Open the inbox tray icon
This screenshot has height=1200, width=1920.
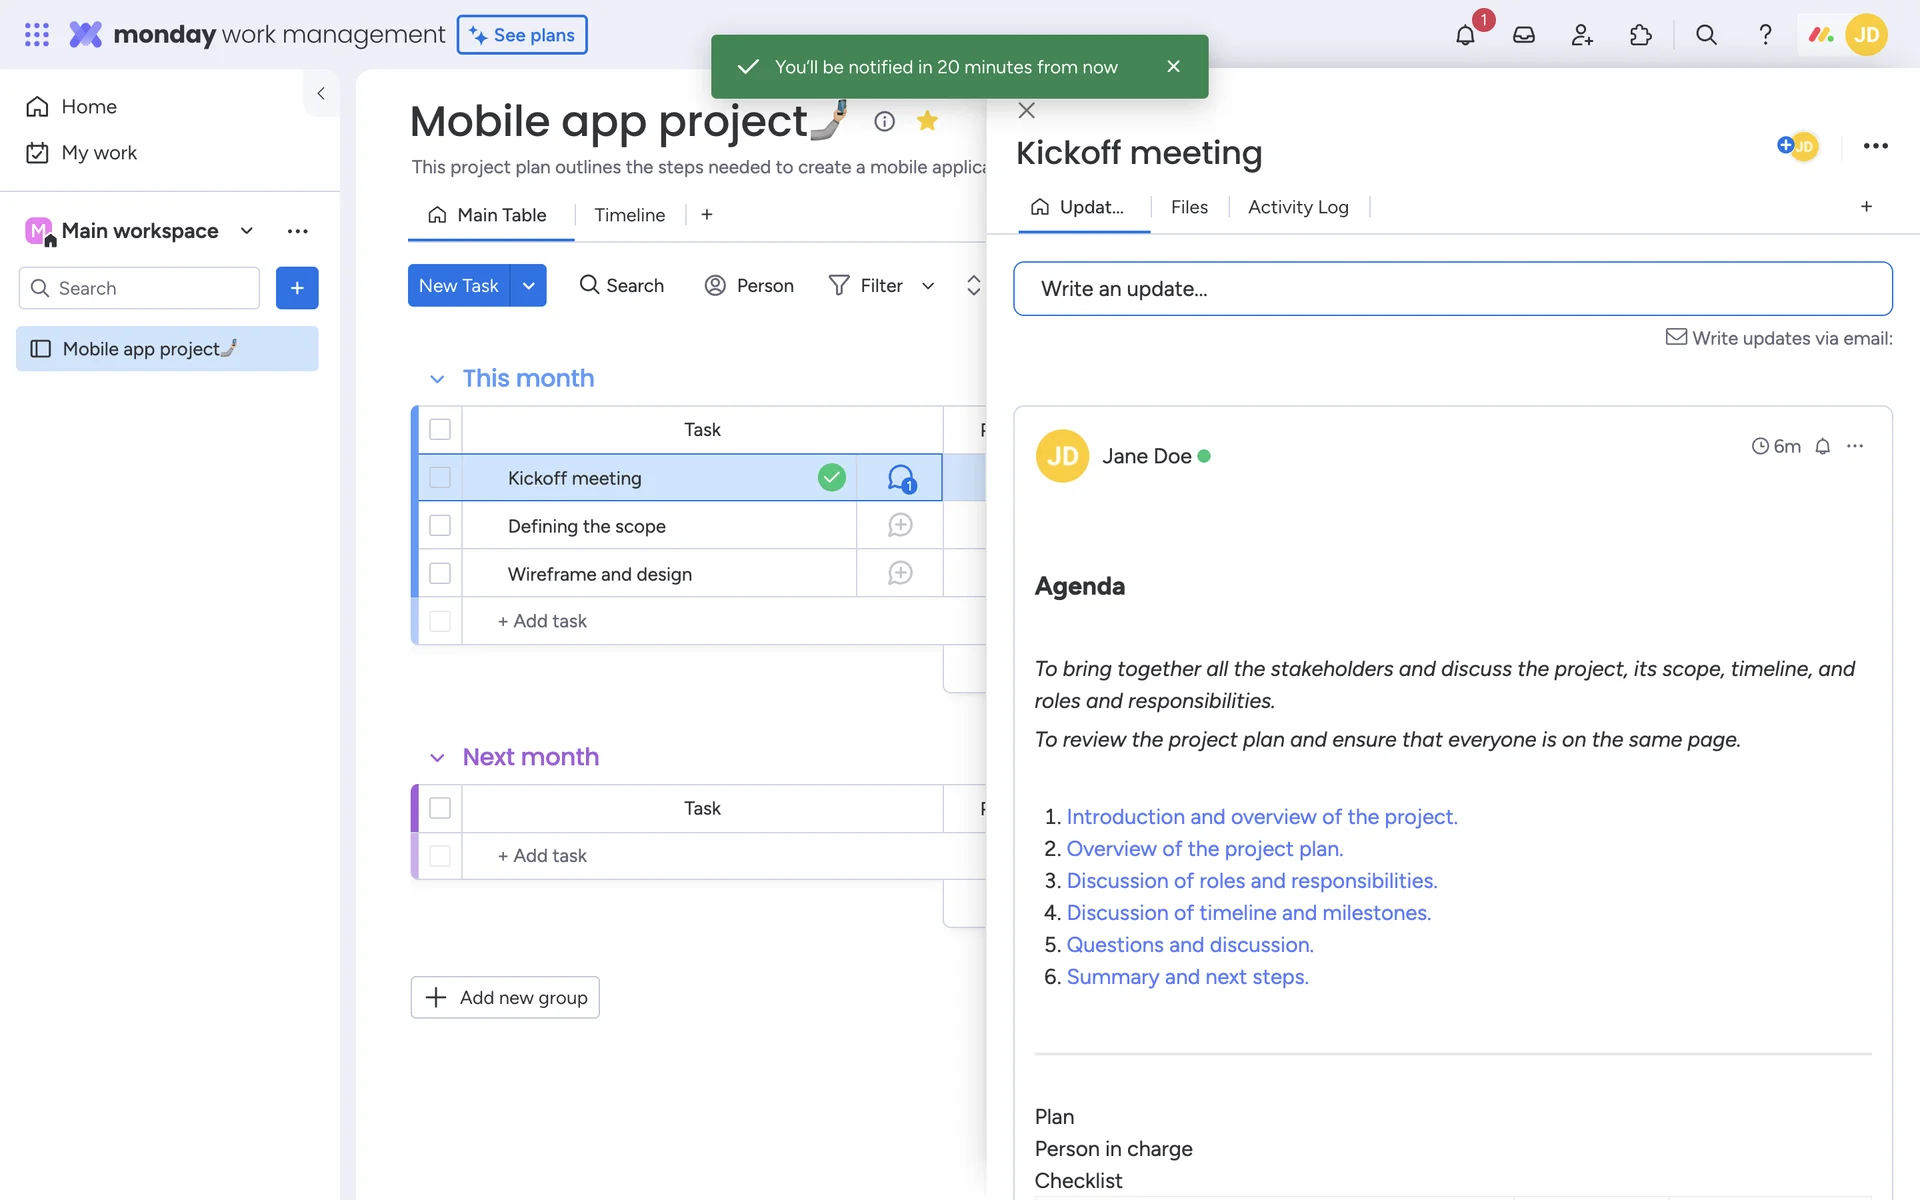pyautogui.click(x=1524, y=35)
